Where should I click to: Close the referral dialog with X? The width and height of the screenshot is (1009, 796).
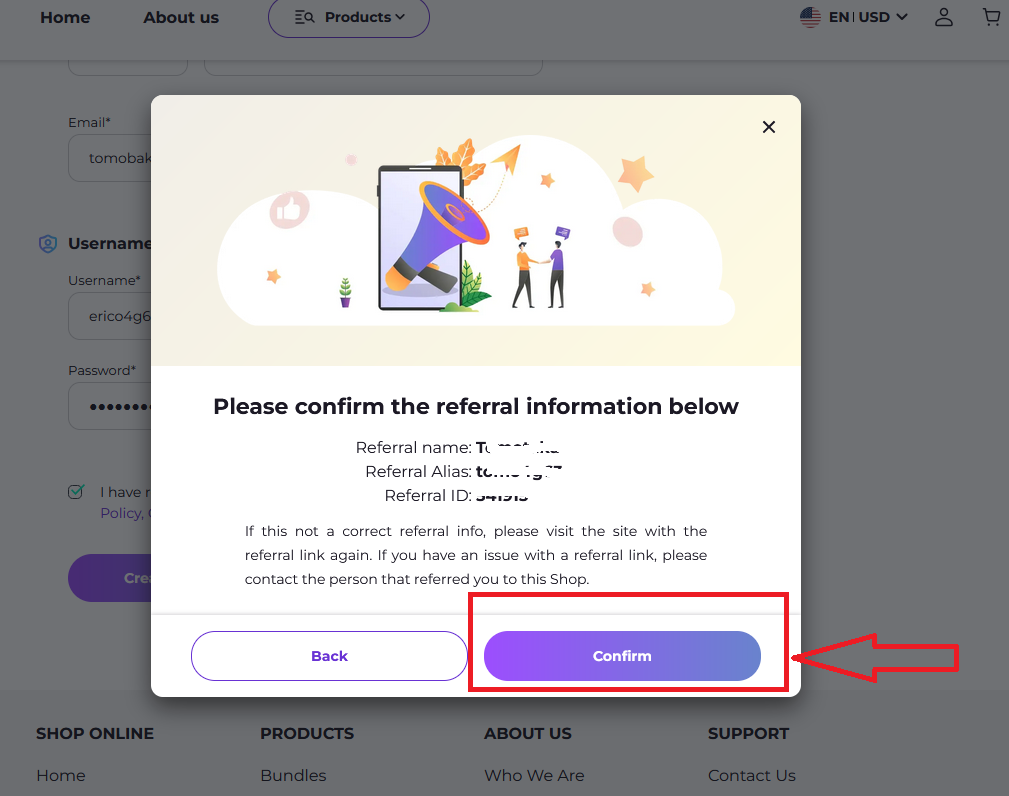coord(769,127)
